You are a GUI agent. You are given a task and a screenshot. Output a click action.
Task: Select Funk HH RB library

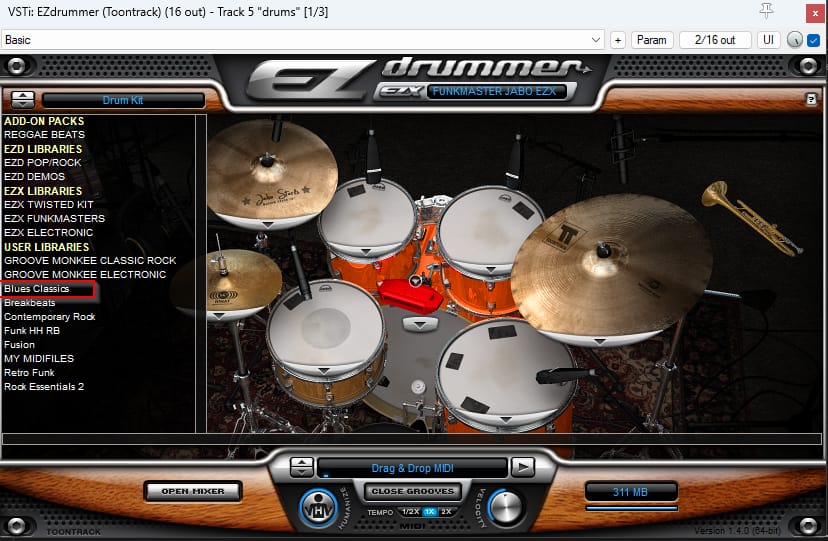(32, 330)
